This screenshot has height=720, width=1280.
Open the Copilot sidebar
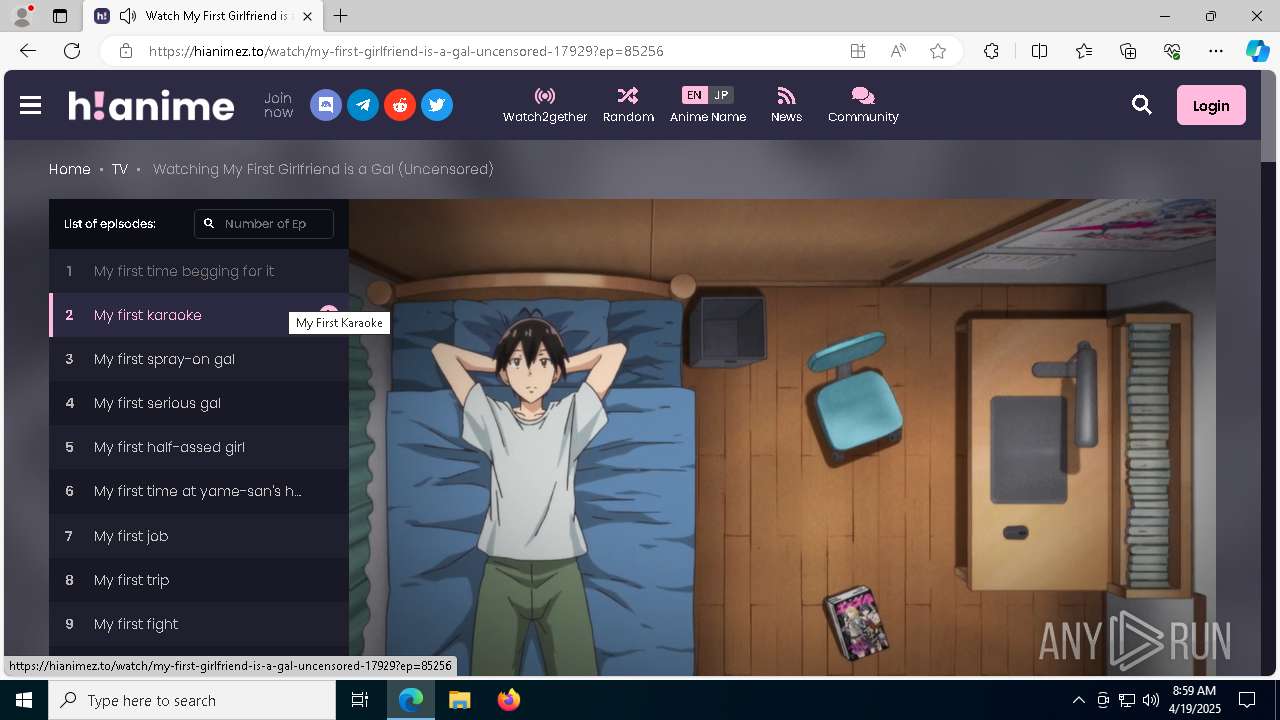(x=1258, y=51)
